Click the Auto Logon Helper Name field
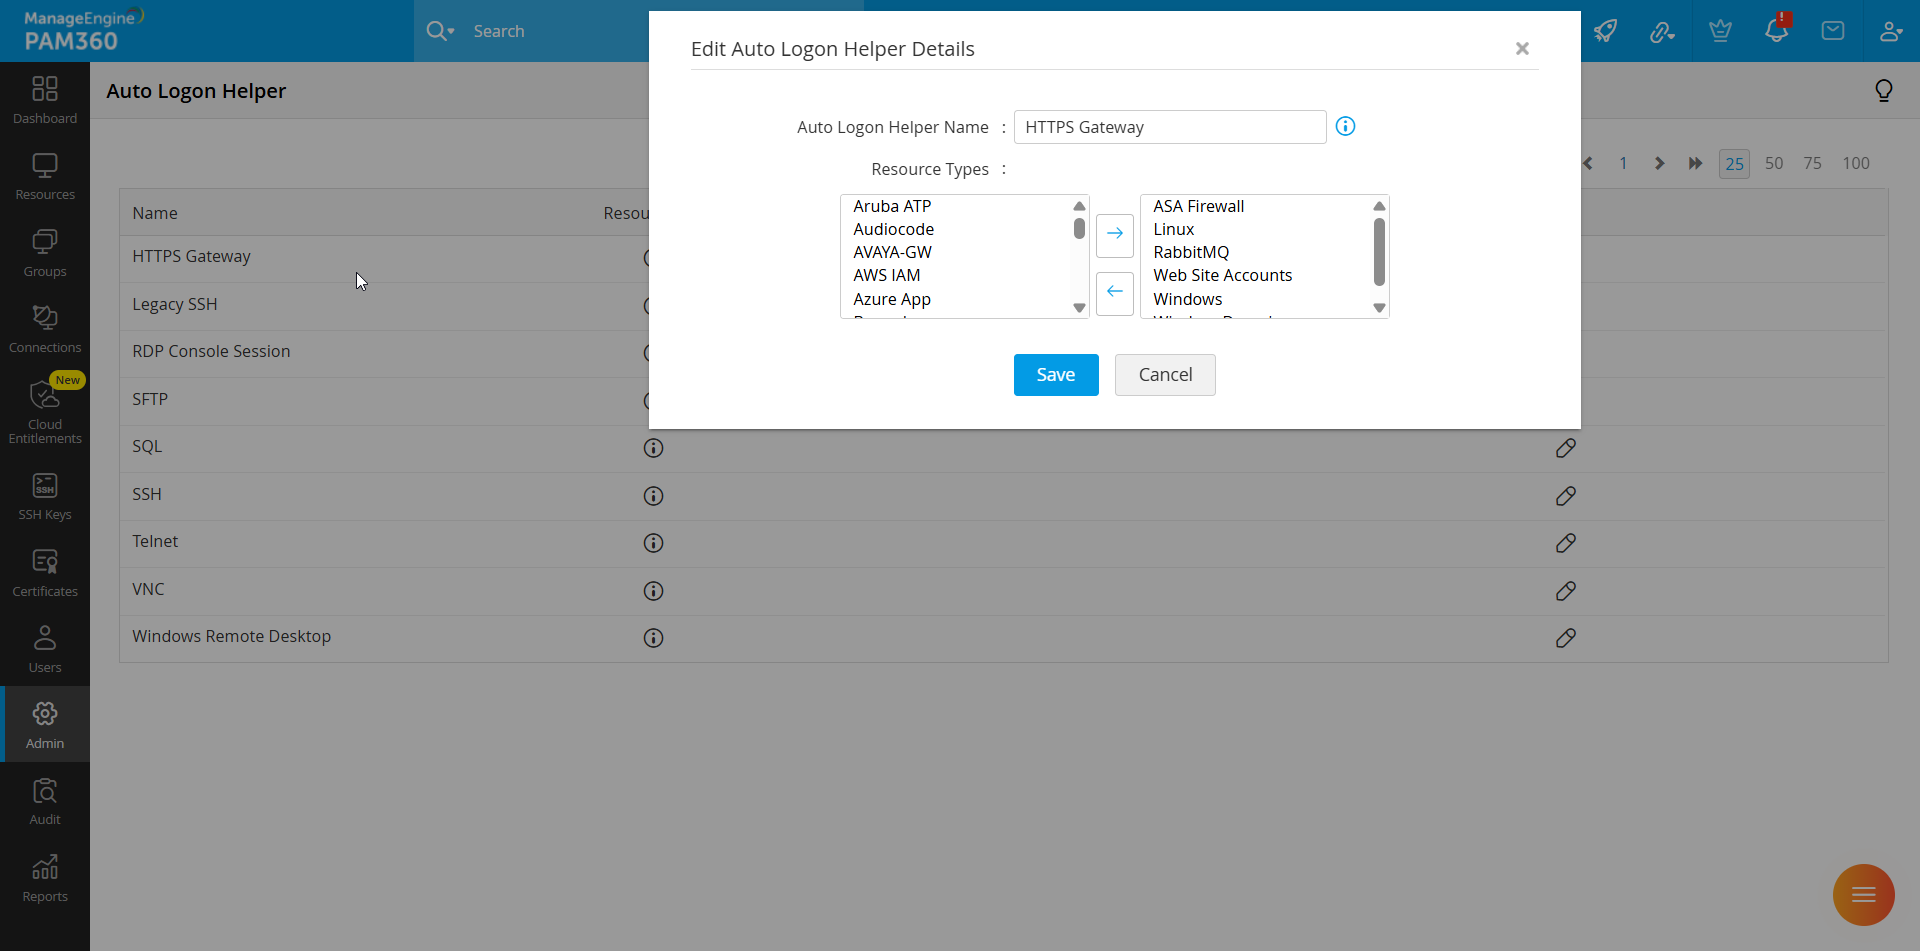1920x951 pixels. [1170, 127]
